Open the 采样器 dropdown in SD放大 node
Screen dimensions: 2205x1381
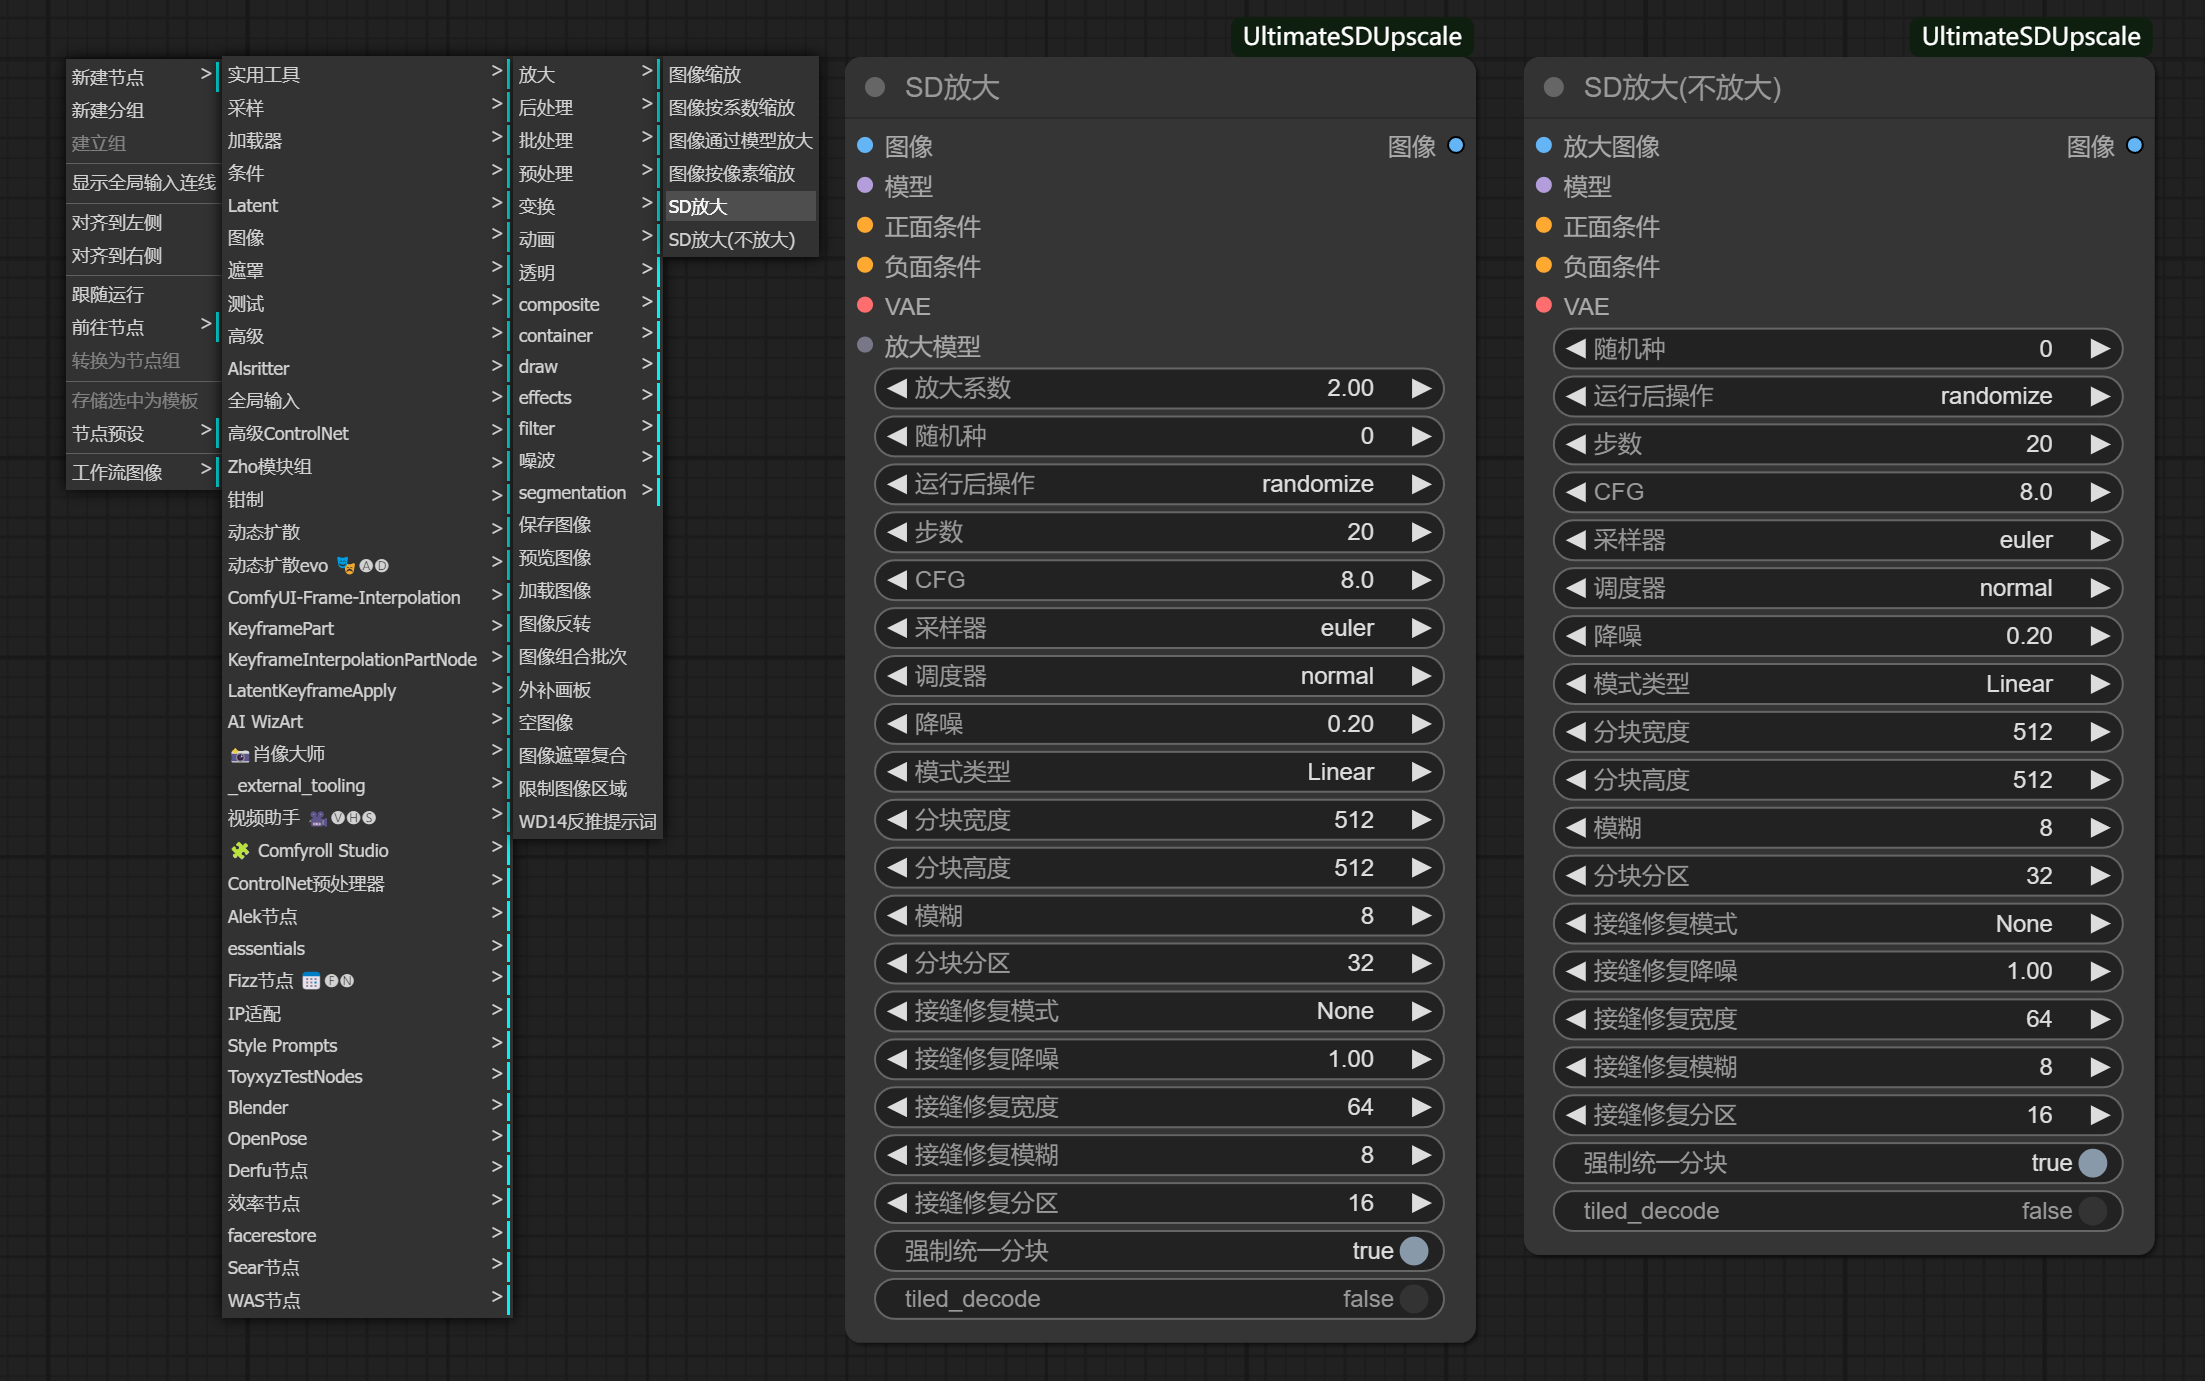pos(1159,628)
